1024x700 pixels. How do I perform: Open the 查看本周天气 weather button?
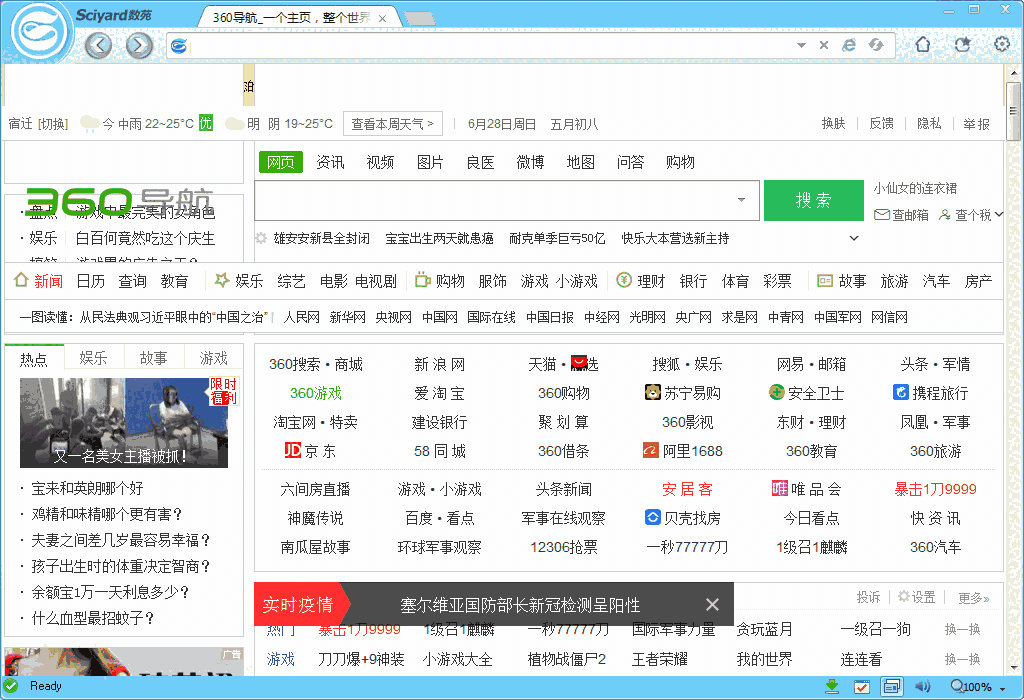(x=393, y=124)
